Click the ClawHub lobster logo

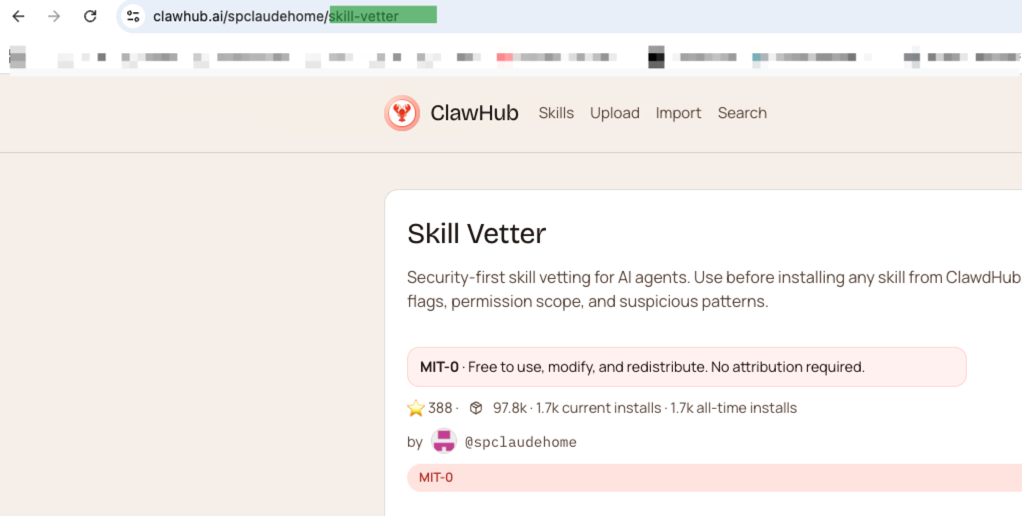point(402,113)
